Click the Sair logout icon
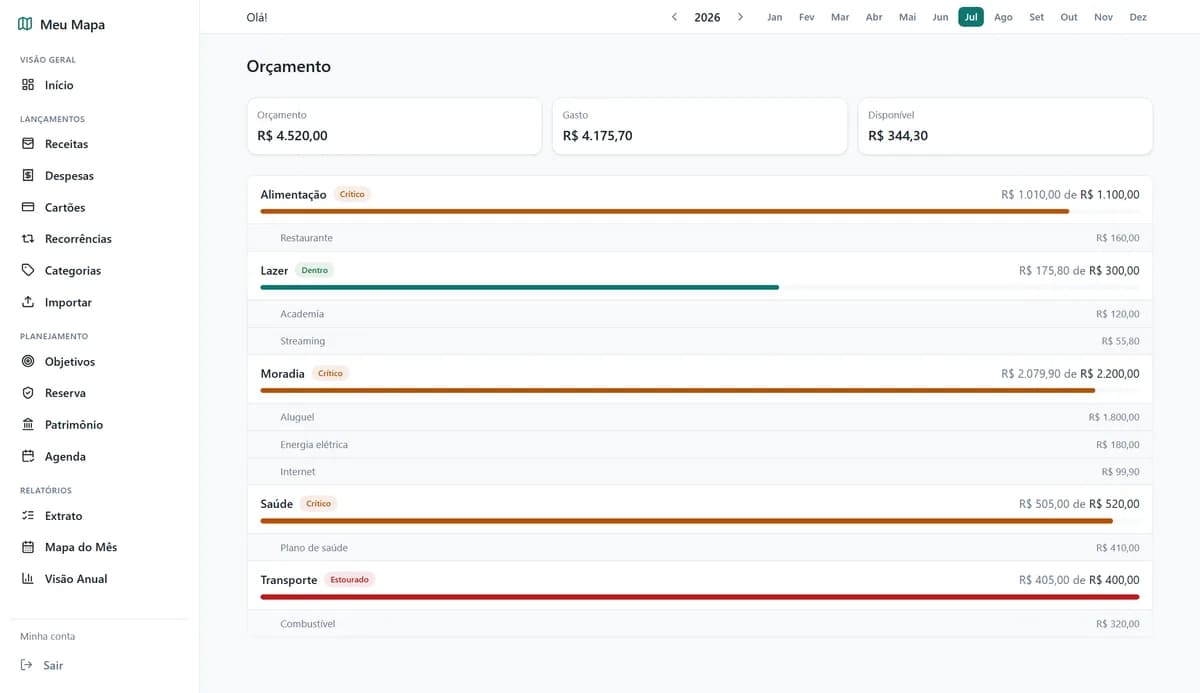The image size is (1200, 693). [x=27, y=665]
